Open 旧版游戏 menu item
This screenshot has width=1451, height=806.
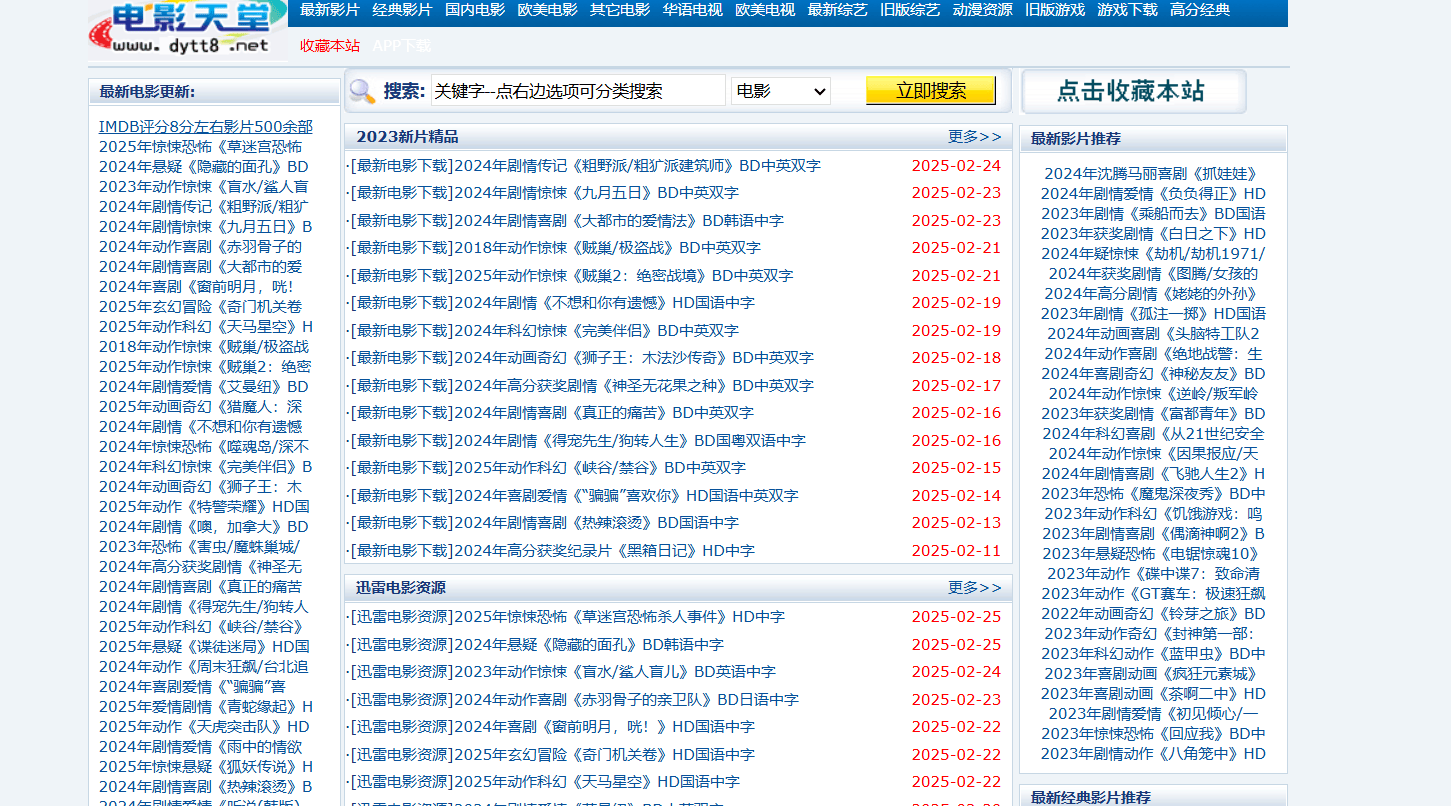(1055, 10)
